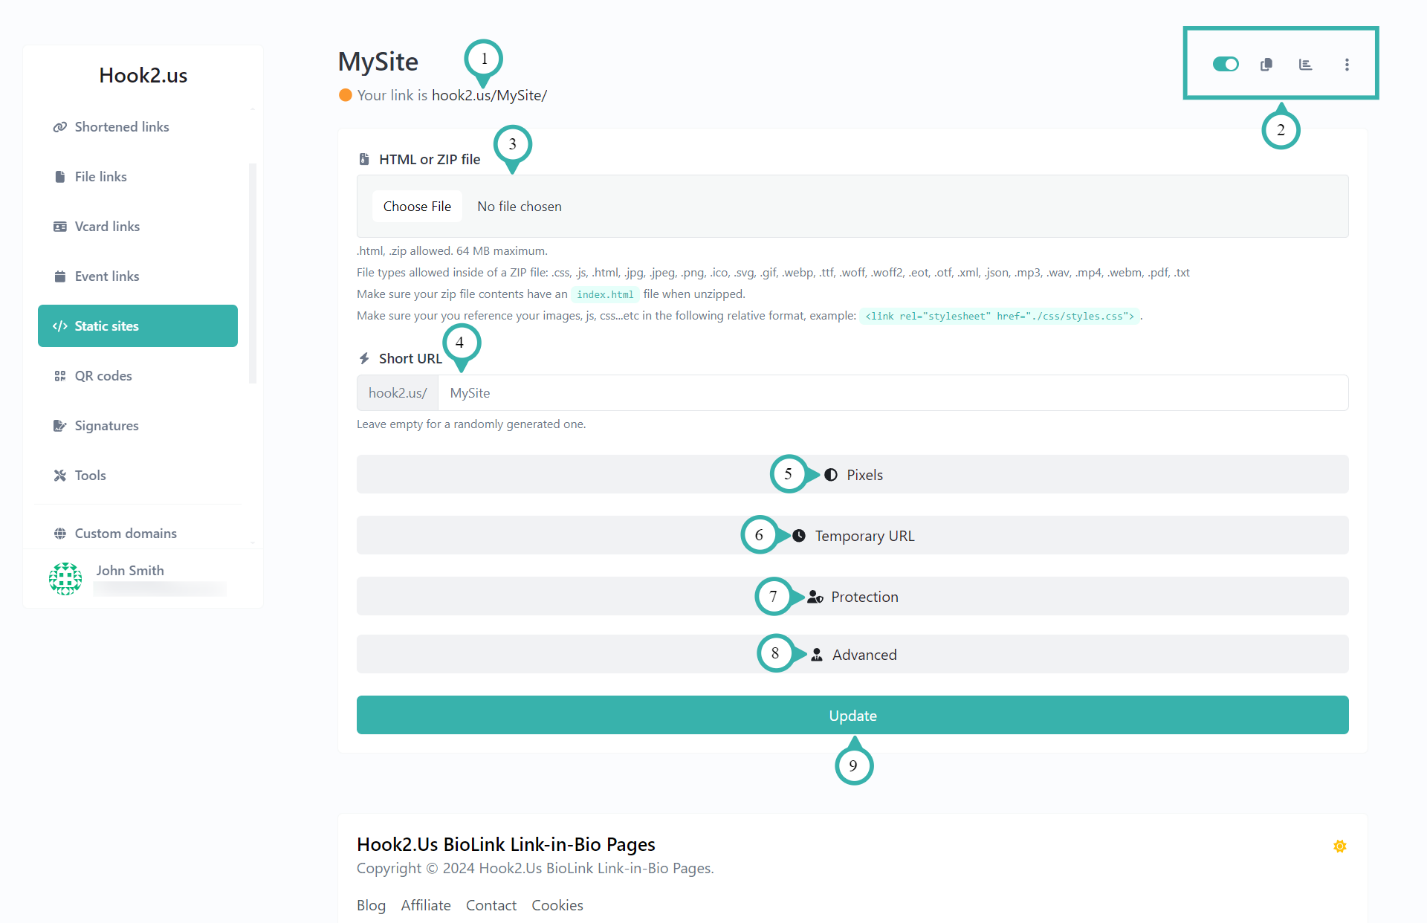The width and height of the screenshot is (1427, 923).
Task: Open the hook2.us/MySite/ link
Action: 488,95
